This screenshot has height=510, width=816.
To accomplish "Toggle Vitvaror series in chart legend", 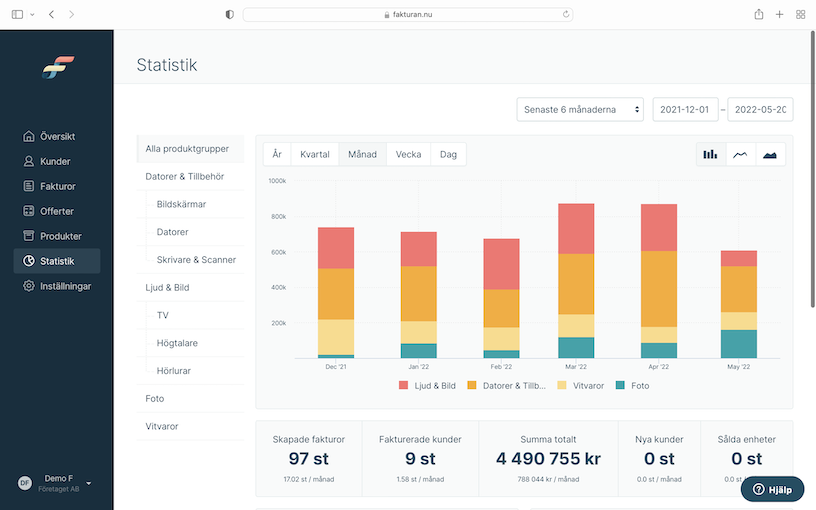I will [580, 385].
